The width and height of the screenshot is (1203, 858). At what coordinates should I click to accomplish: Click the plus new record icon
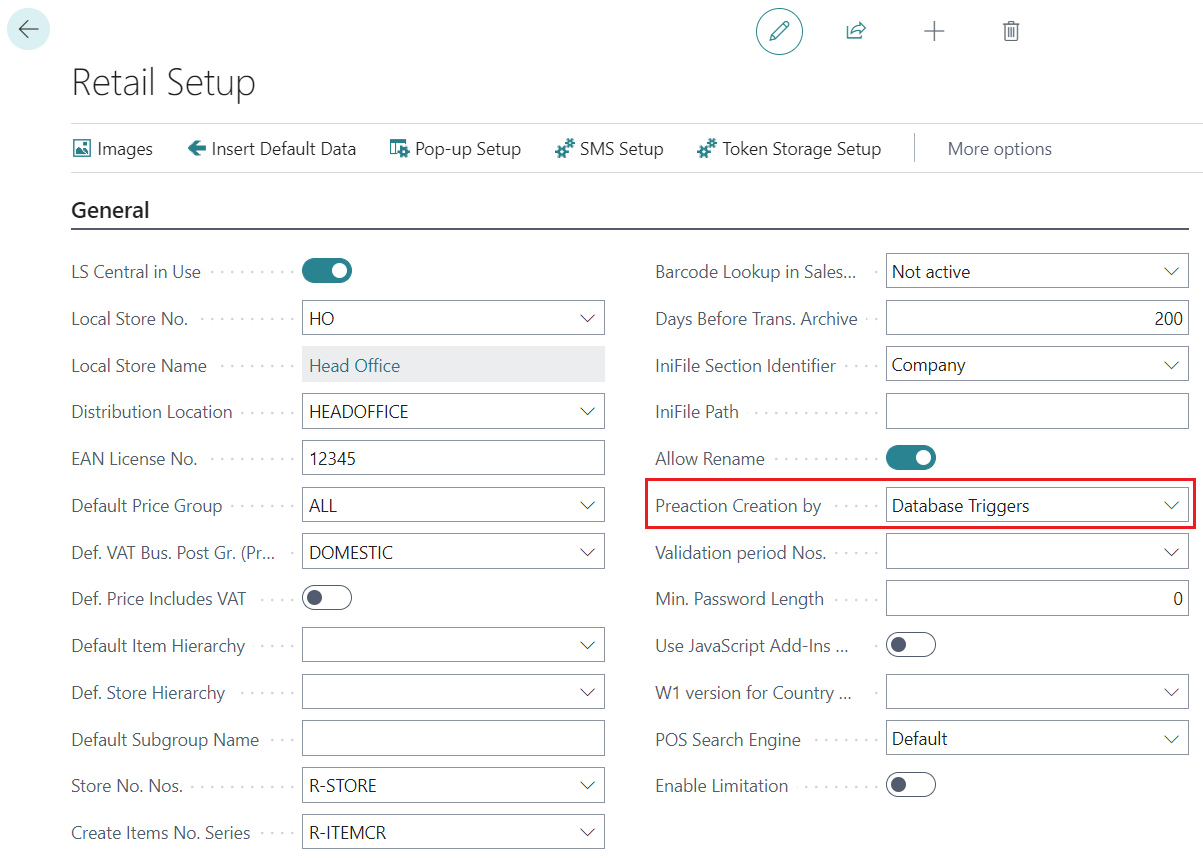point(934,31)
